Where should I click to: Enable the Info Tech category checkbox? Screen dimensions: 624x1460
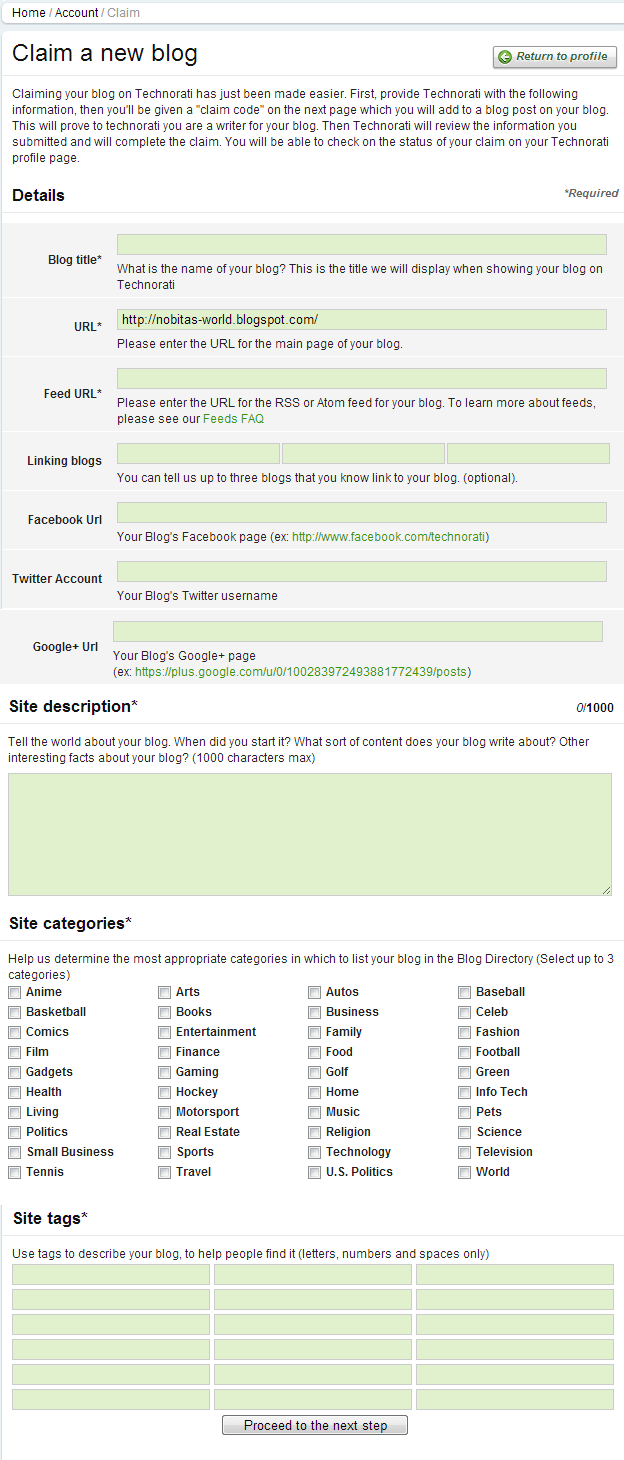465,1092
